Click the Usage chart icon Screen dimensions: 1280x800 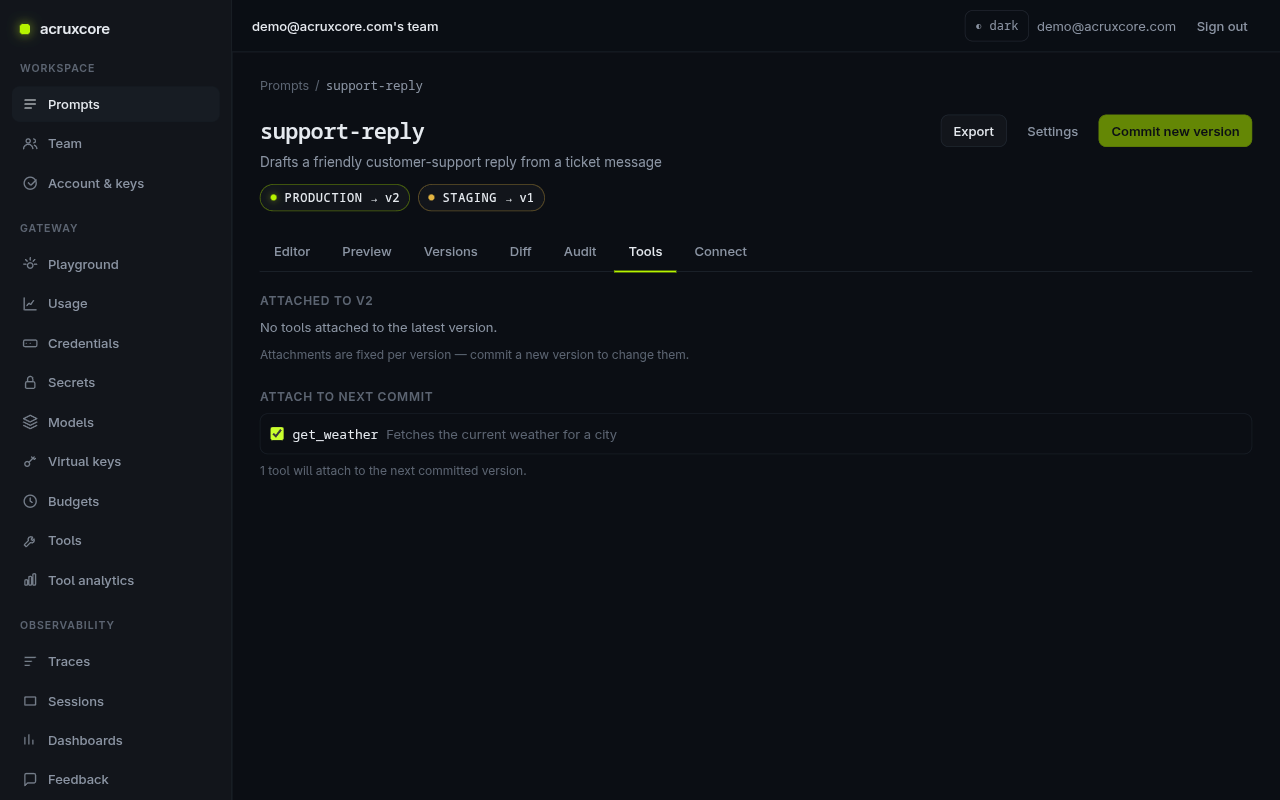30,304
